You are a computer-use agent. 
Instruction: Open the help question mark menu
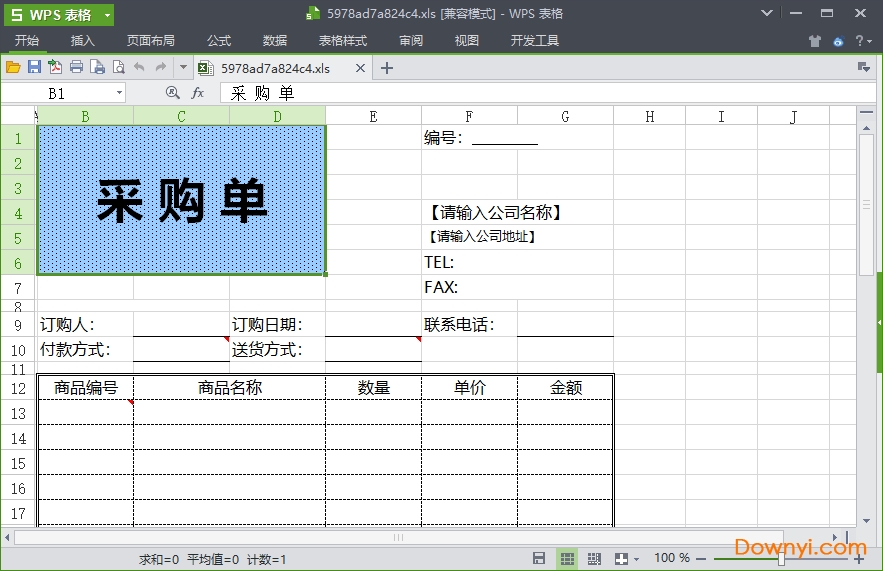pyautogui.click(x=863, y=41)
